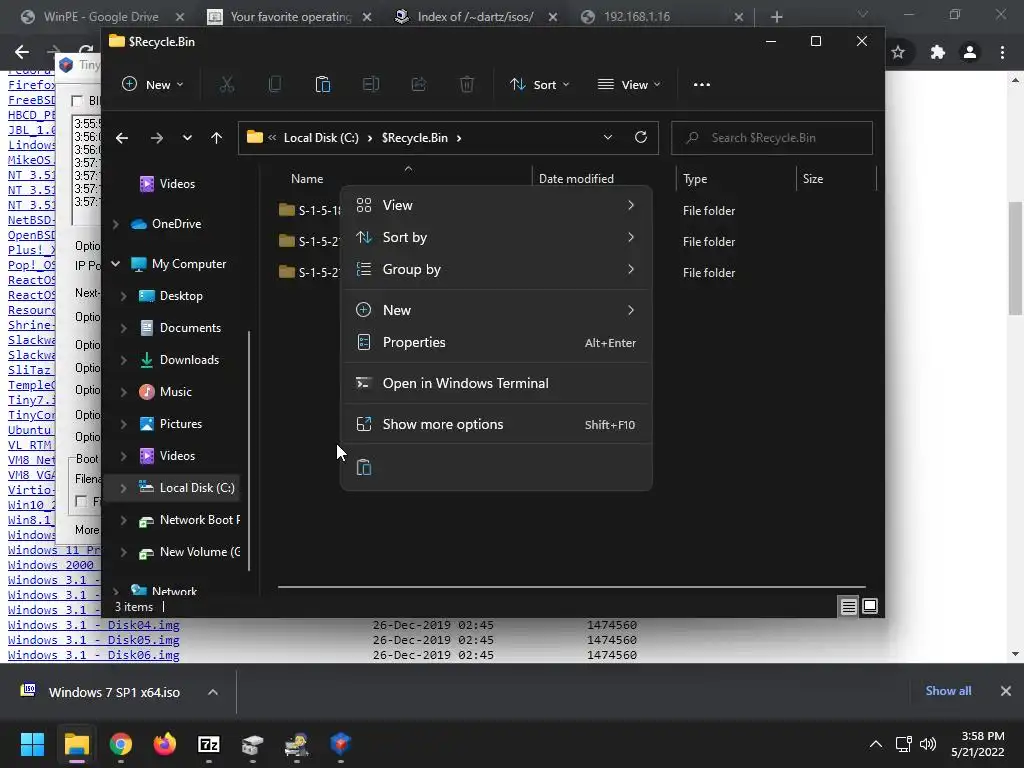Switch to 192.168.1.16 browser tab
This screenshot has width=1024, height=768.
tap(662, 16)
